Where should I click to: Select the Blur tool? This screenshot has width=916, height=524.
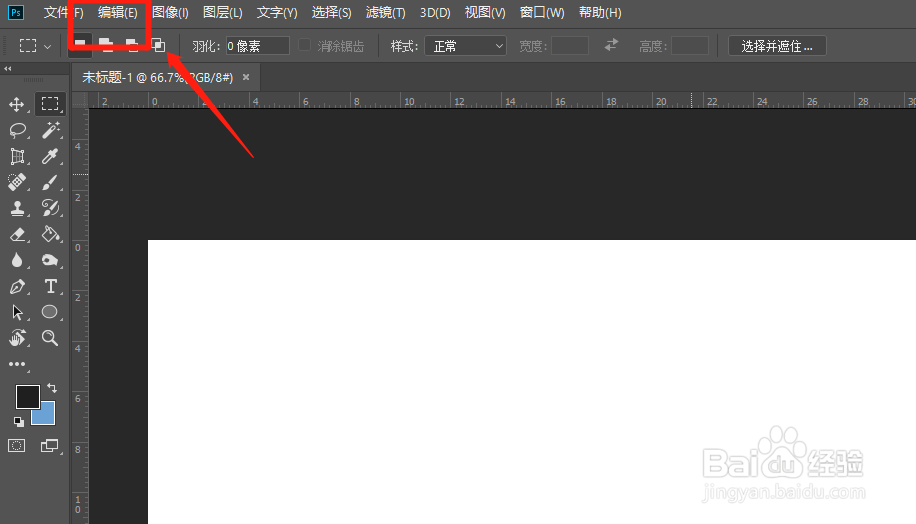[18, 260]
